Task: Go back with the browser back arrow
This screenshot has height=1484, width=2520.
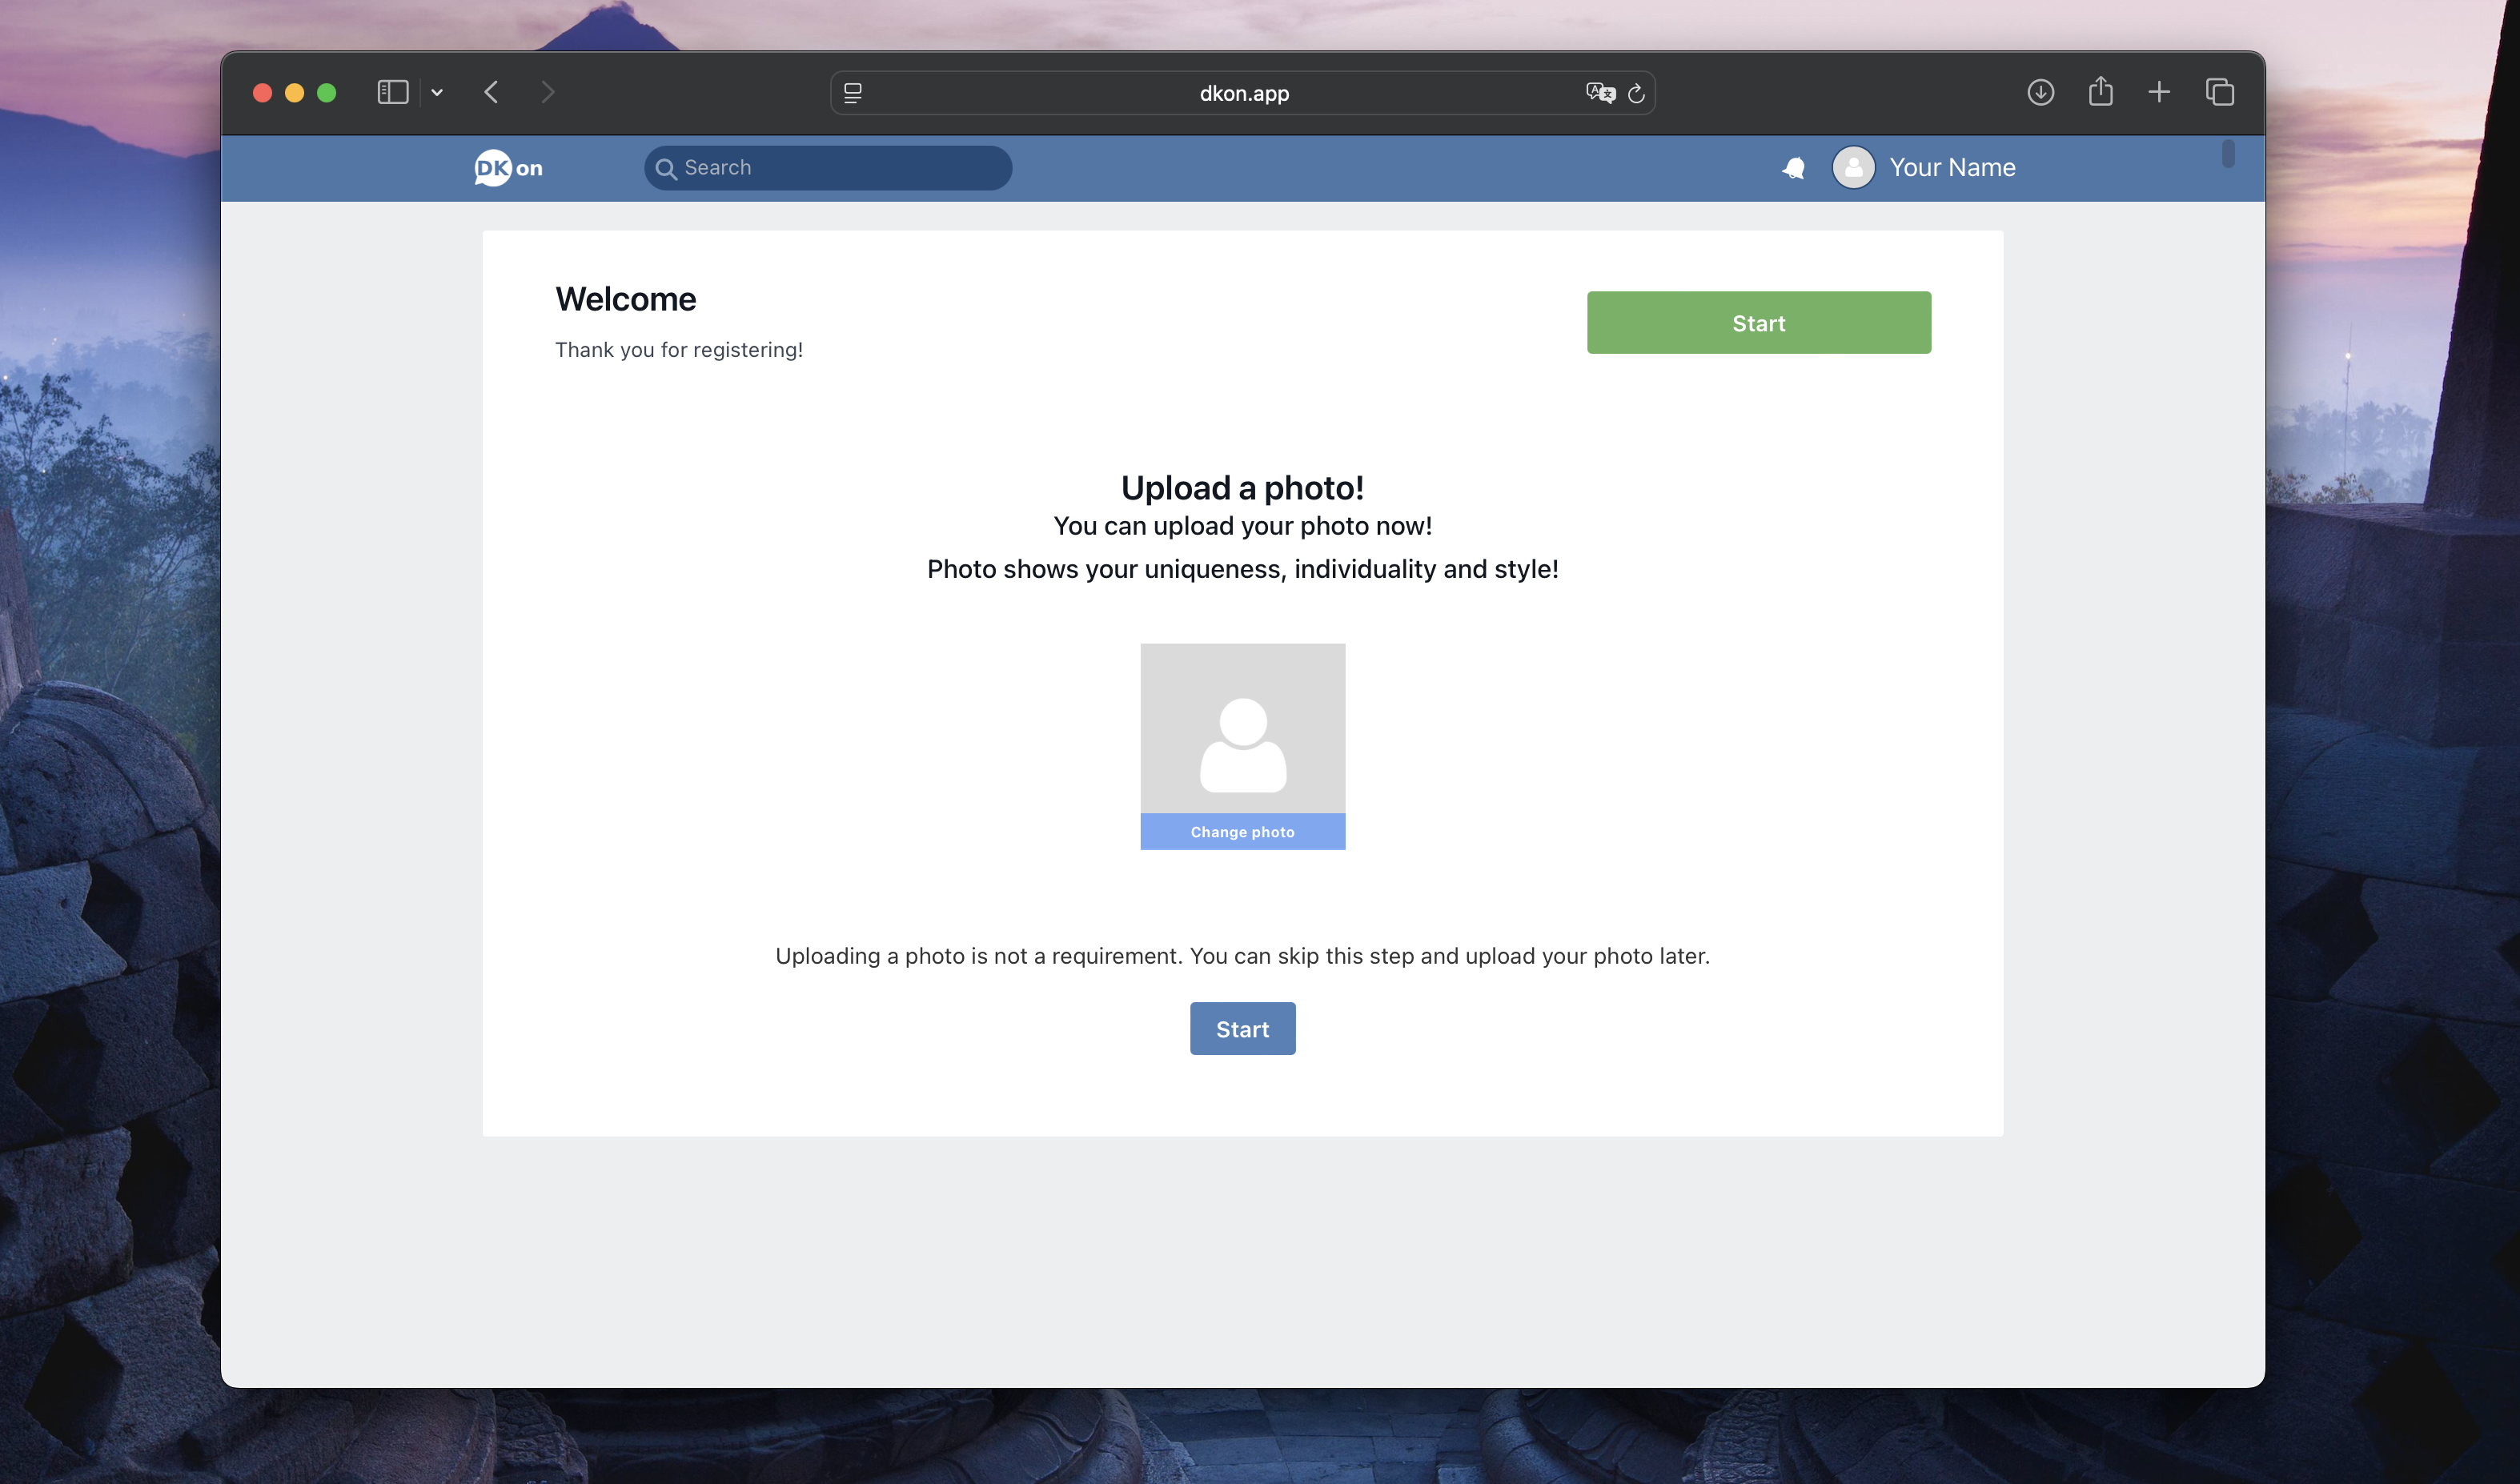Action: pos(491,93)
